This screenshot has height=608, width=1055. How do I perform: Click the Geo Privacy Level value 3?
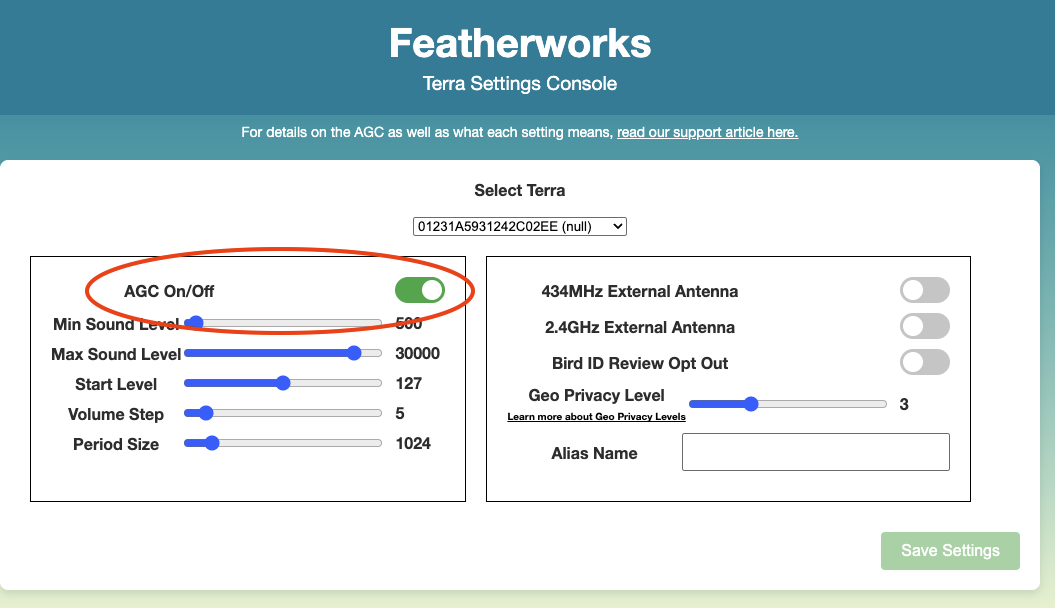click(904, 404)
